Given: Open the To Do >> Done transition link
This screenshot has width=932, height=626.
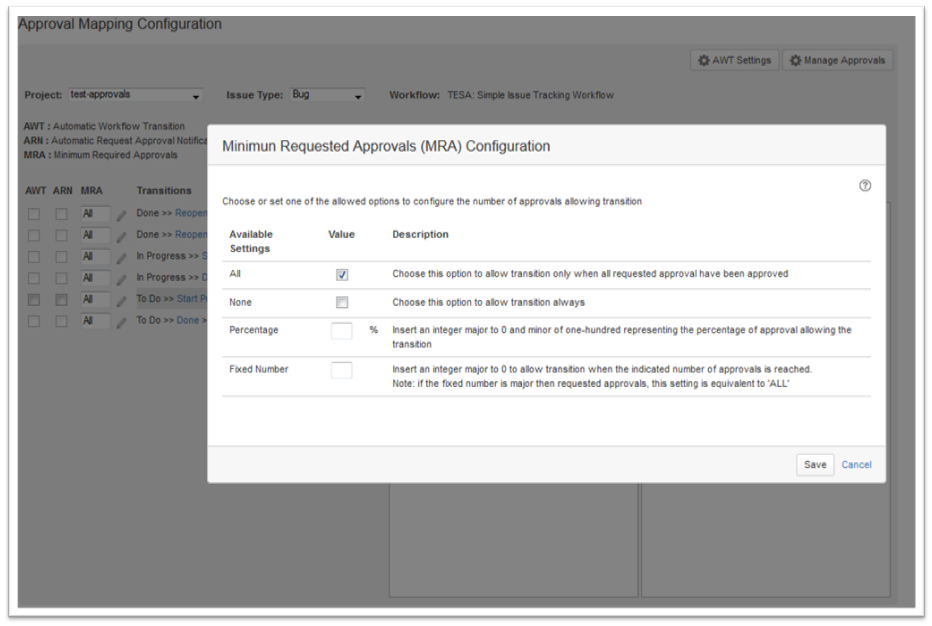Looking at the screenshot, I should pyautogui.click(x=188, y=321).
